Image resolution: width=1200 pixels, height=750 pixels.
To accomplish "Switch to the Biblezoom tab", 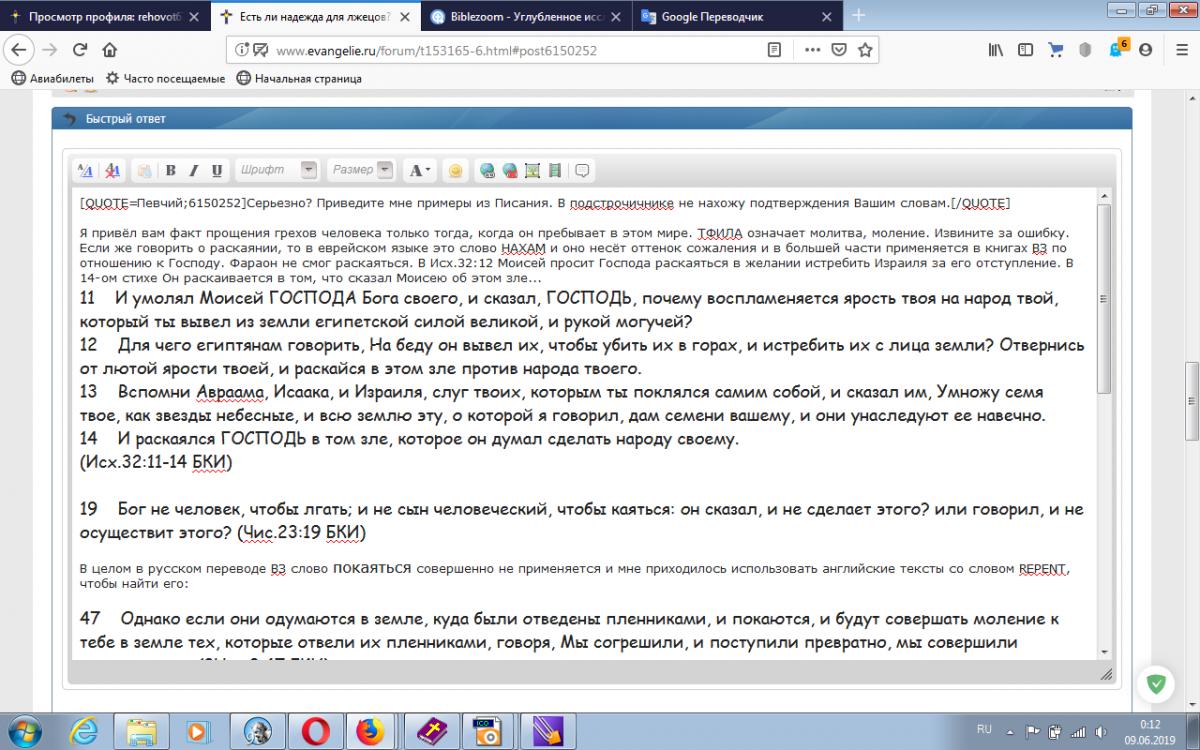I will pos(520,16).
